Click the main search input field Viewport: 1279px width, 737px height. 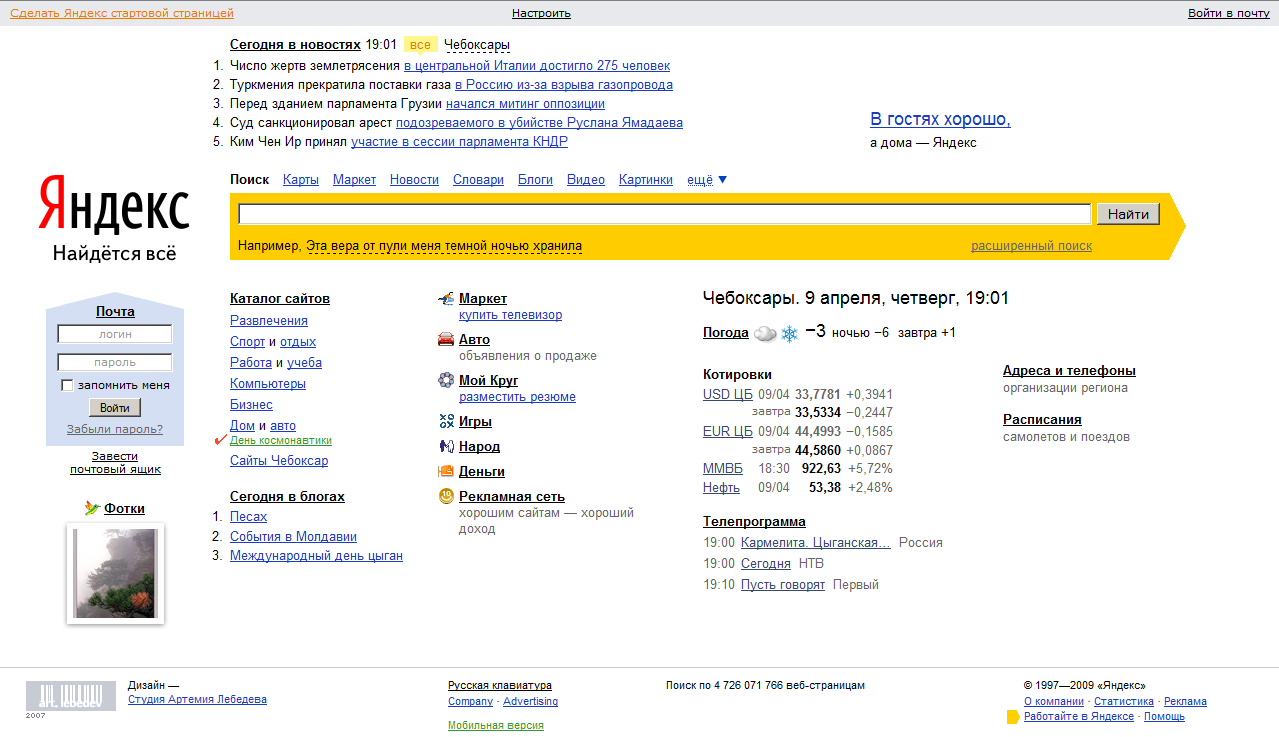(664, 214)
